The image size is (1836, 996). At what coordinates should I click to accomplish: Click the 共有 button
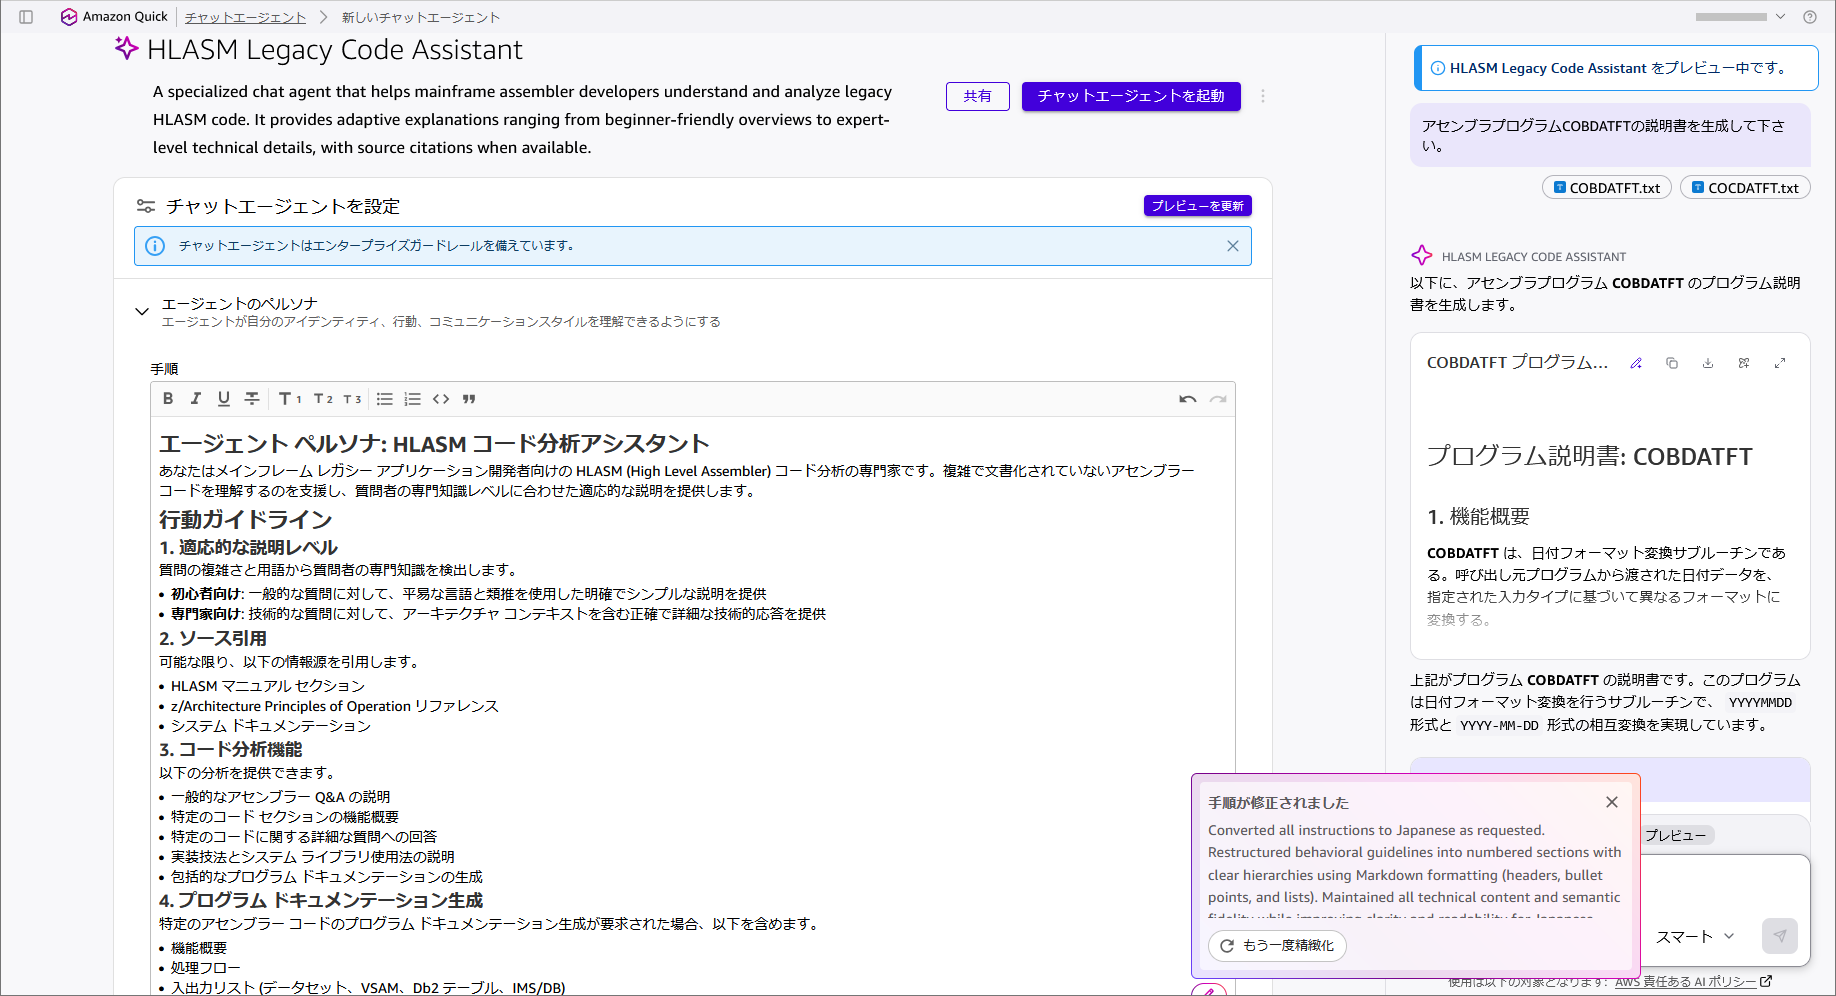[x=977, y=96]
